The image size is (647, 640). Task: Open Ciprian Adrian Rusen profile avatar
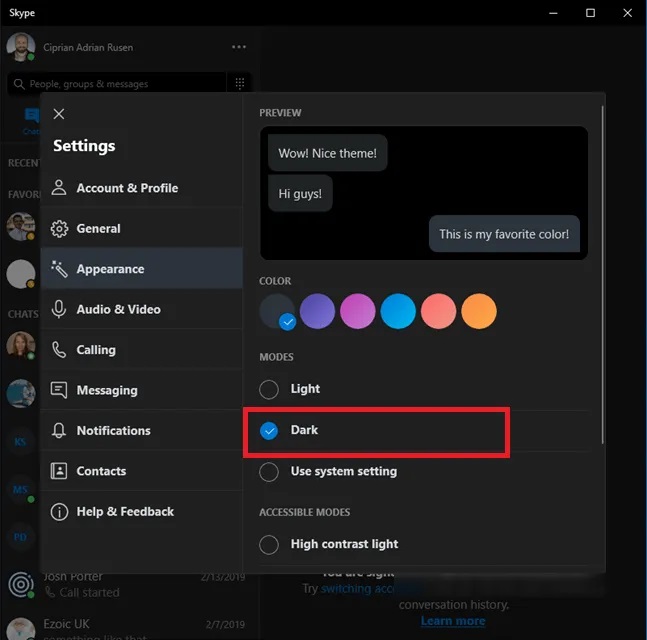20,47
